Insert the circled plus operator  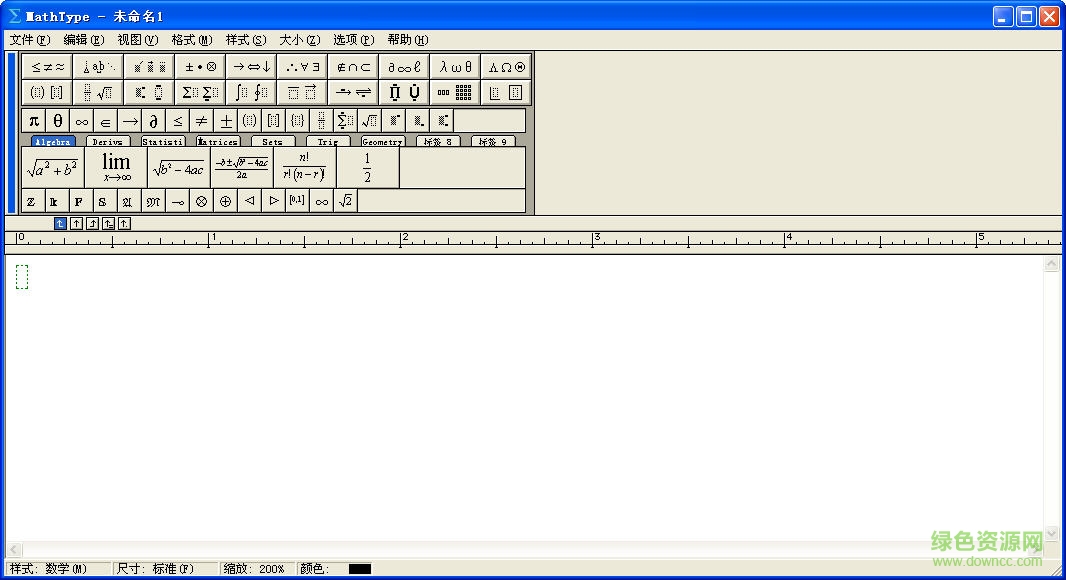pyautogui.click(x=226, y=201)
